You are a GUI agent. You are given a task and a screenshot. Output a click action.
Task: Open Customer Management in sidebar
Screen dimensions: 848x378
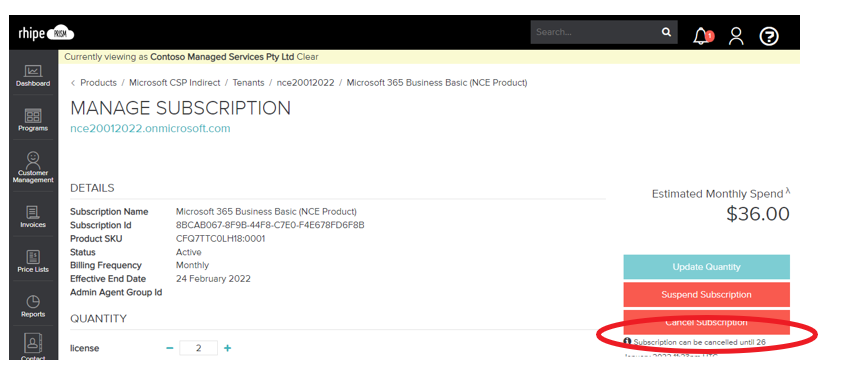click(x=33, y=168)
